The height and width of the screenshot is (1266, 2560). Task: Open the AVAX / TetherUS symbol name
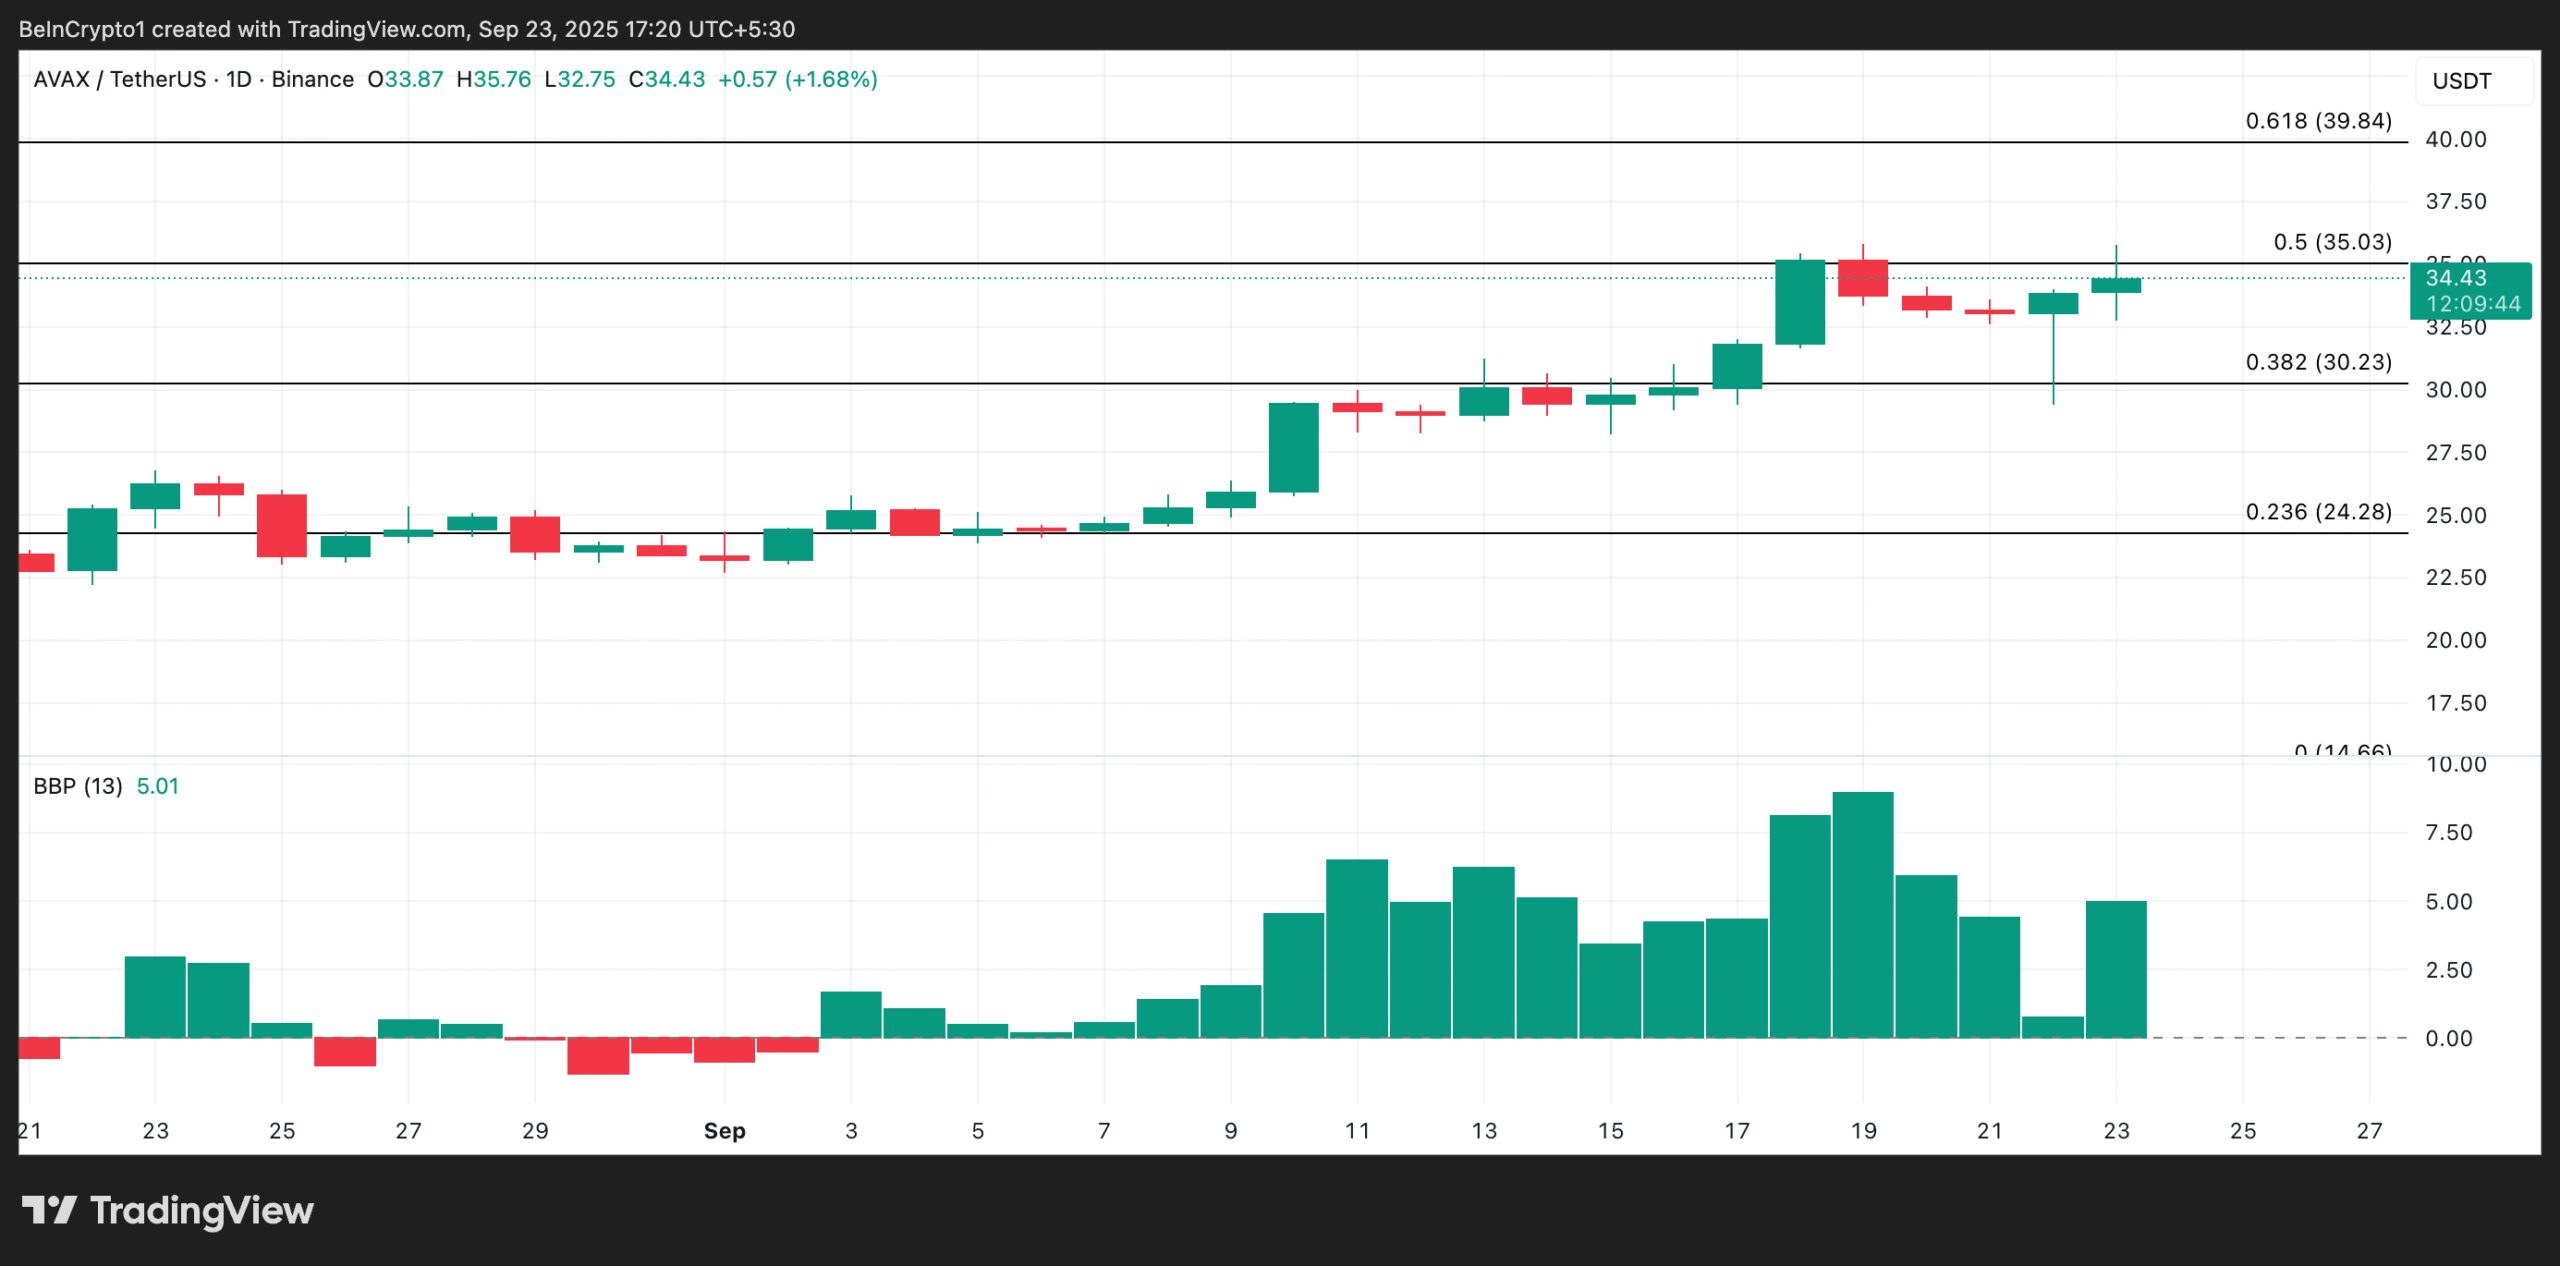tap(120, 79)
